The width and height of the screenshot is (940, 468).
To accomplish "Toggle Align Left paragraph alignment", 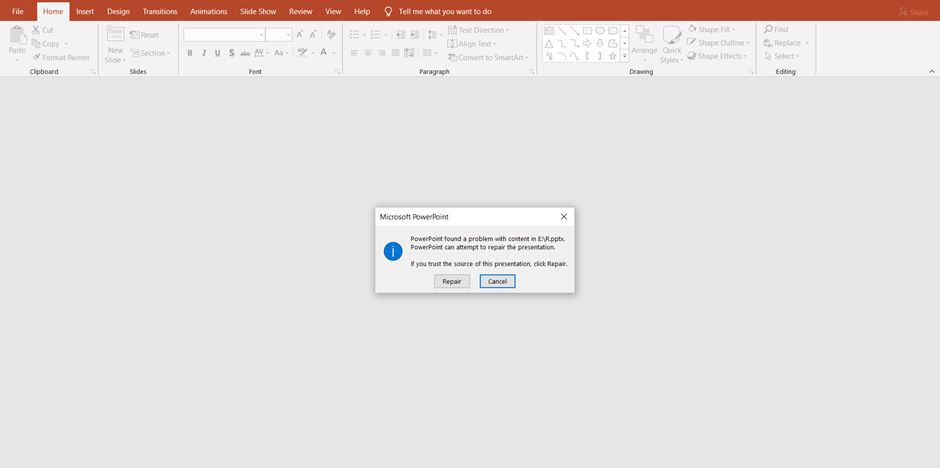I will (x=354, y=53).
